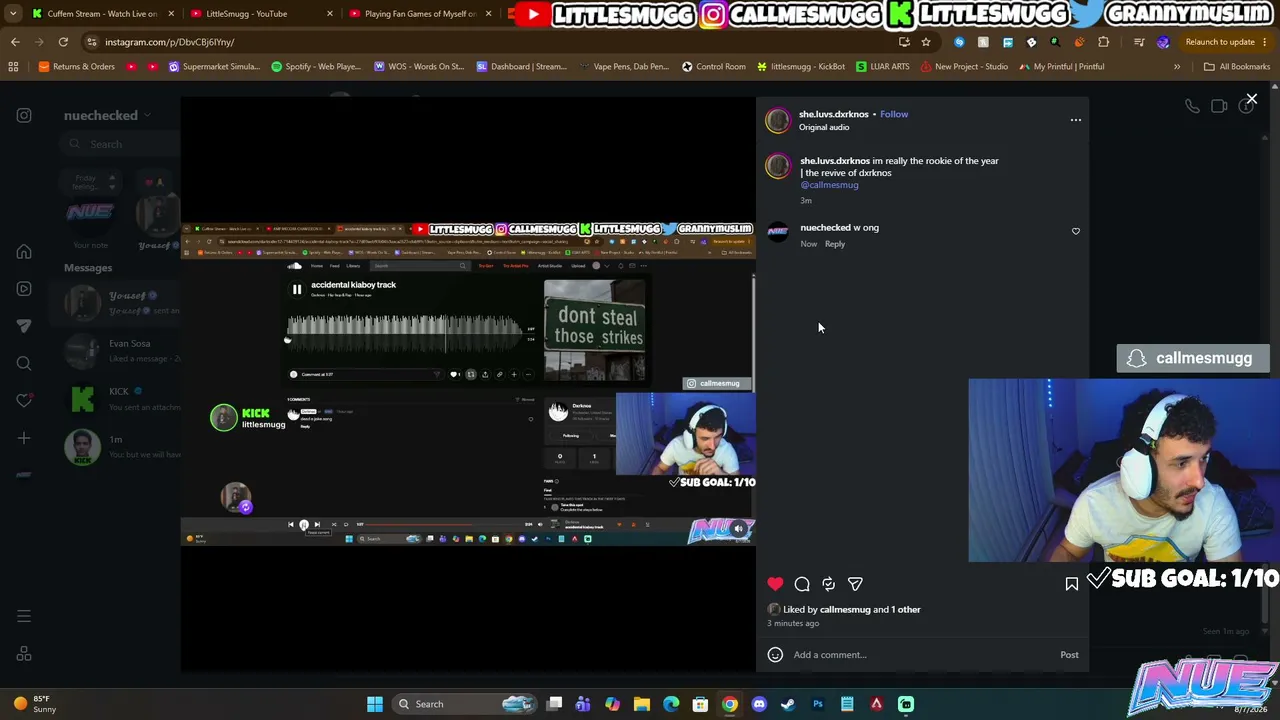Open the emoji picker beside Add a comment
The image size is (1280, 720).
[775, 655]
